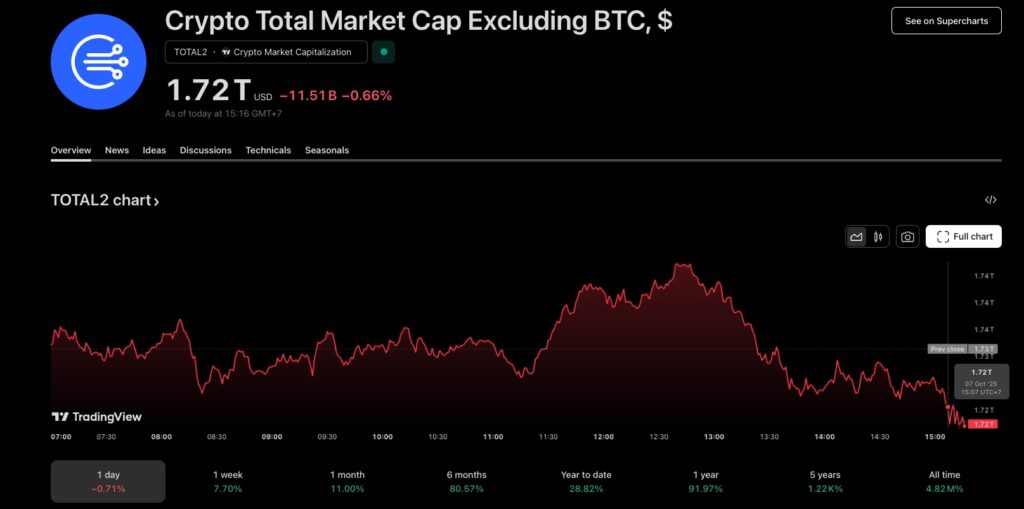
Task: Go to the Seasonals tab
Action: pyautogui.click(x=327, y=150)
